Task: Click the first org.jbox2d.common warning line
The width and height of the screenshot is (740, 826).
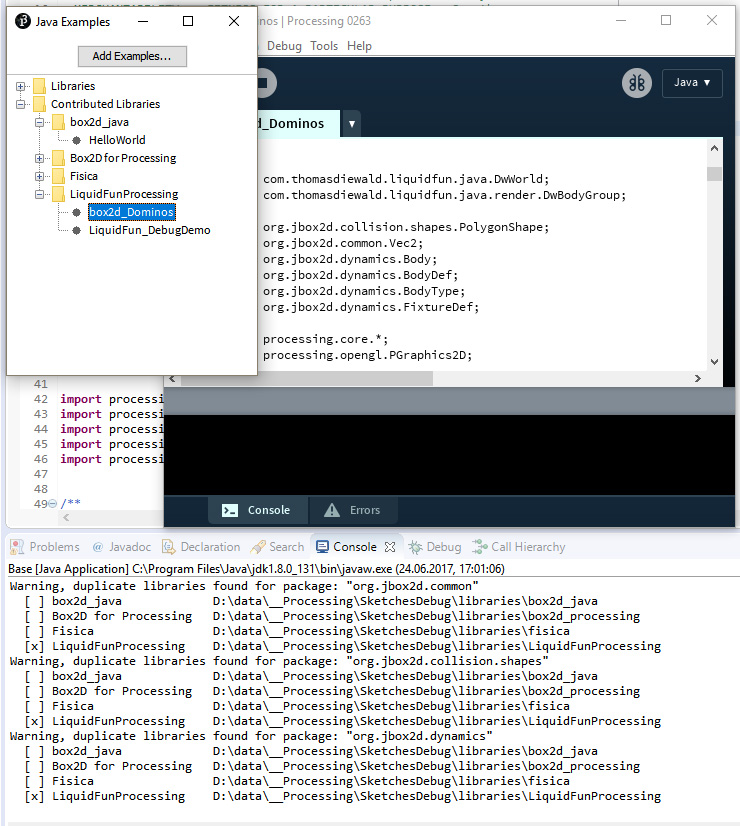Action: coord(244,586)
